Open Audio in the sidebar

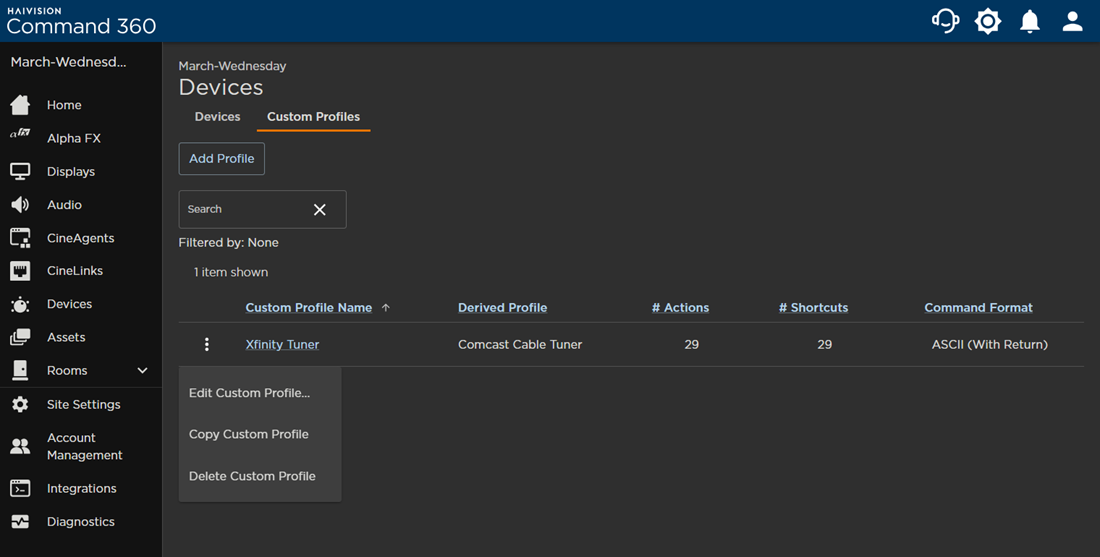(x=65, y=205)
